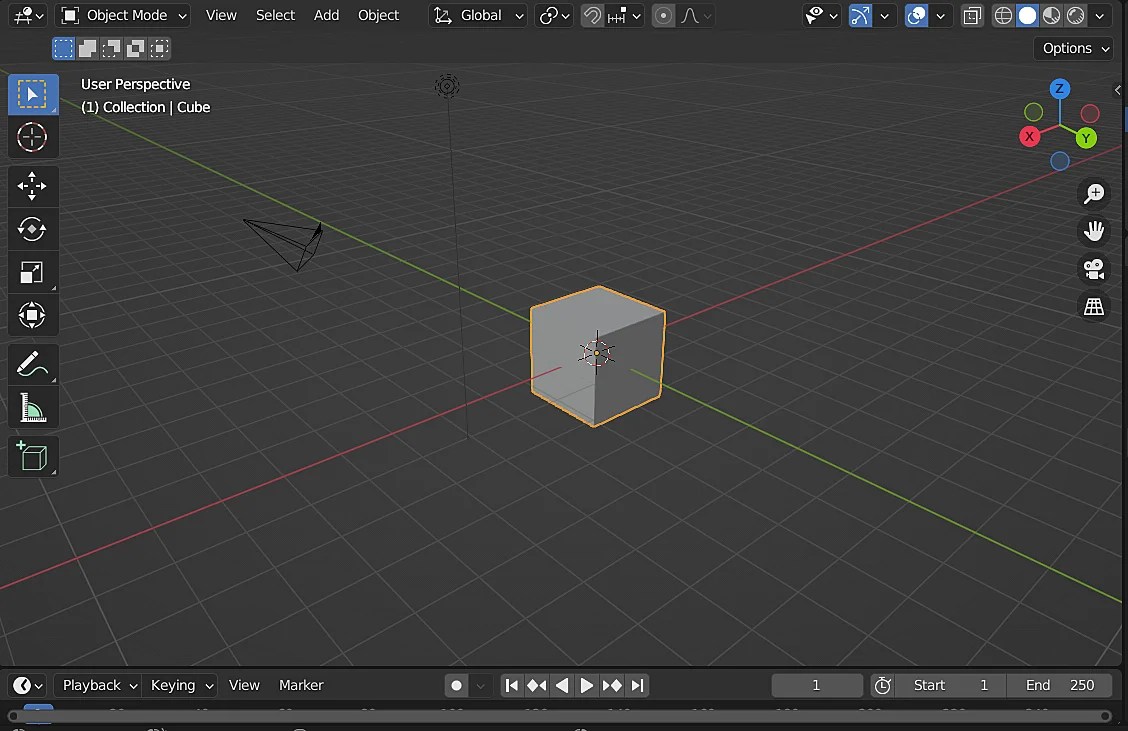Select the Move tool in the toolbar
1128x731 pixels.
[33, 185]
